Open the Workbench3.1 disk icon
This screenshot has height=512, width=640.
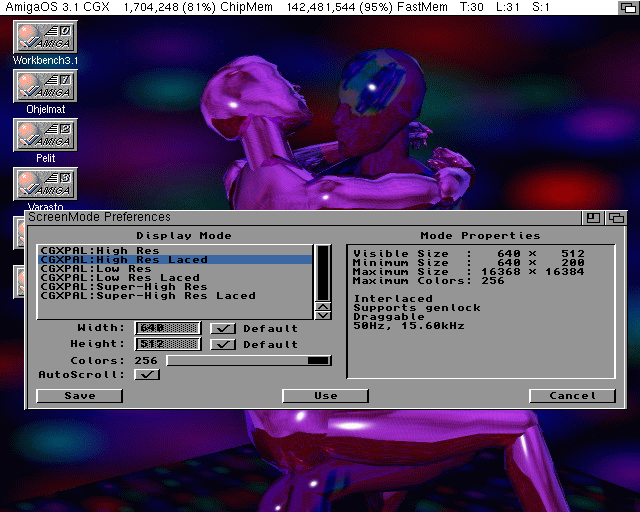(x=45, y=37)
